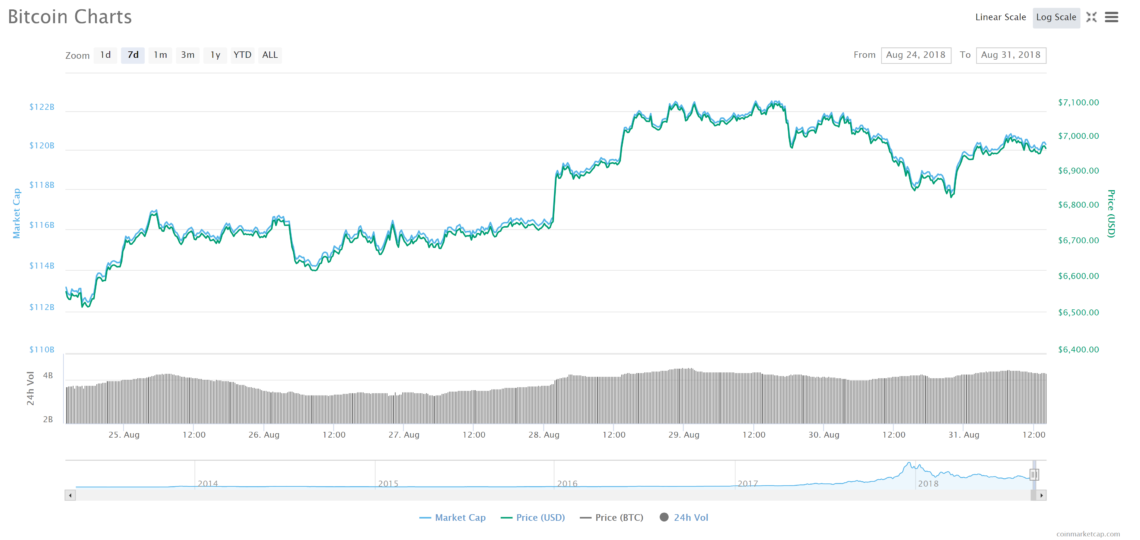Click the $6,400.00 price axis label
Viewport: 1140px width, 540px height.
coord(1078,349)
